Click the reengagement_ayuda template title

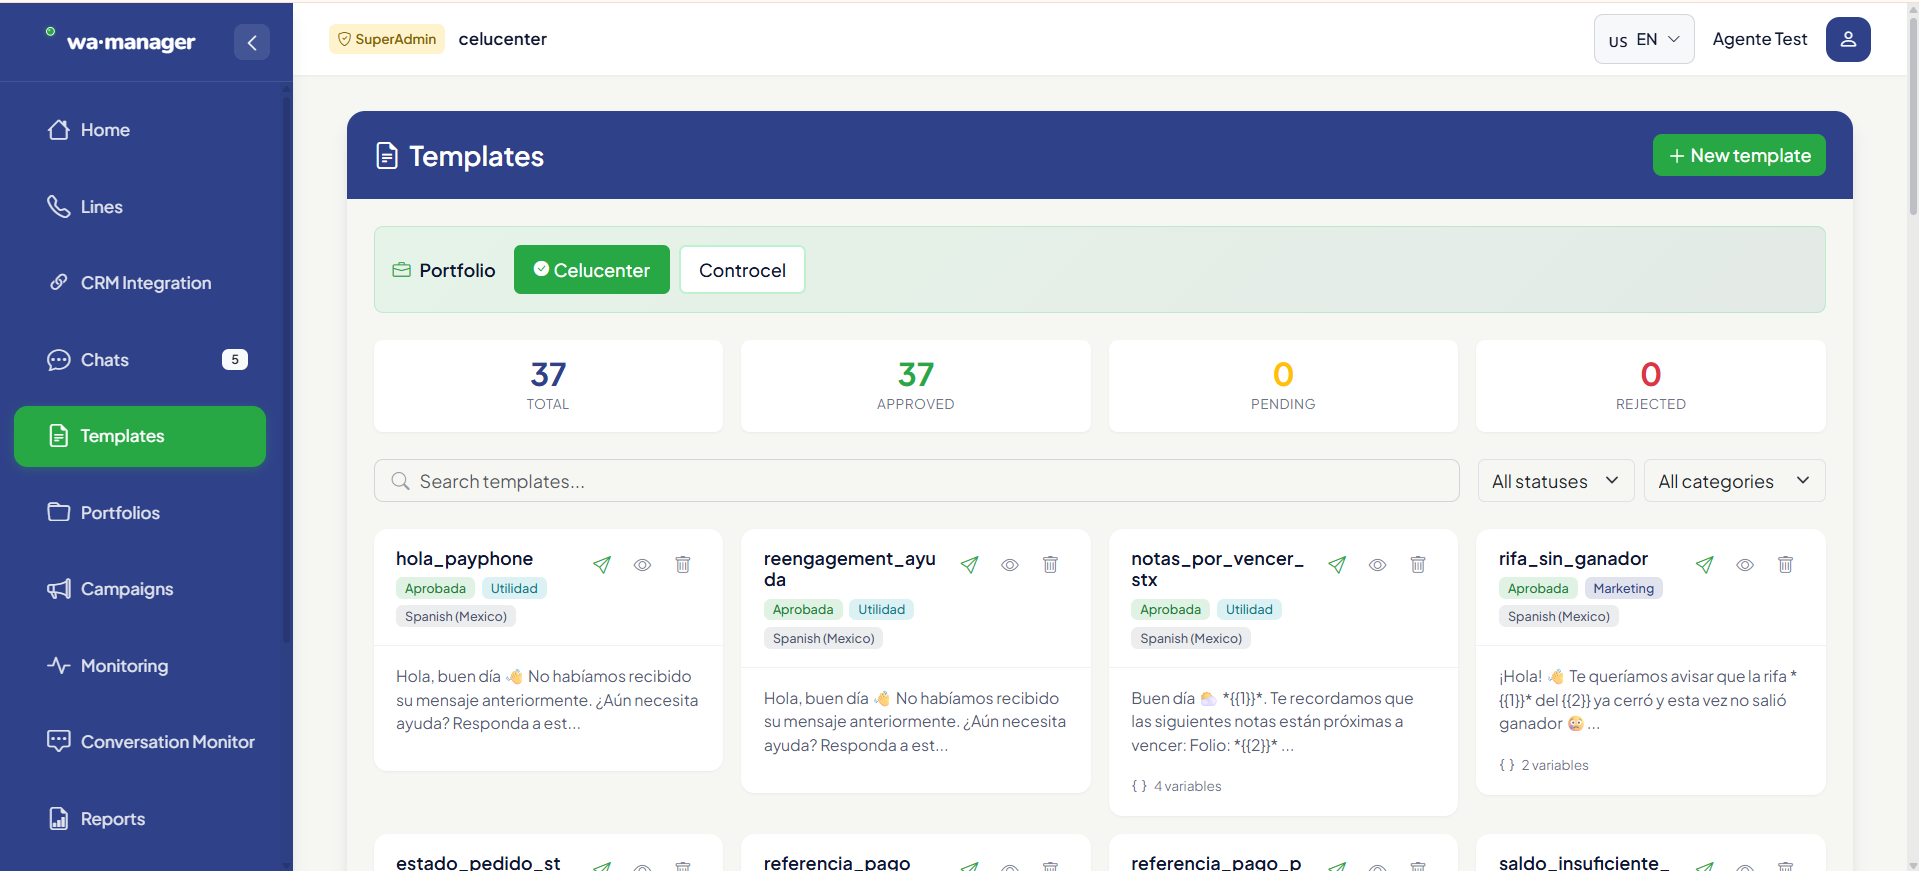[850, 569]
